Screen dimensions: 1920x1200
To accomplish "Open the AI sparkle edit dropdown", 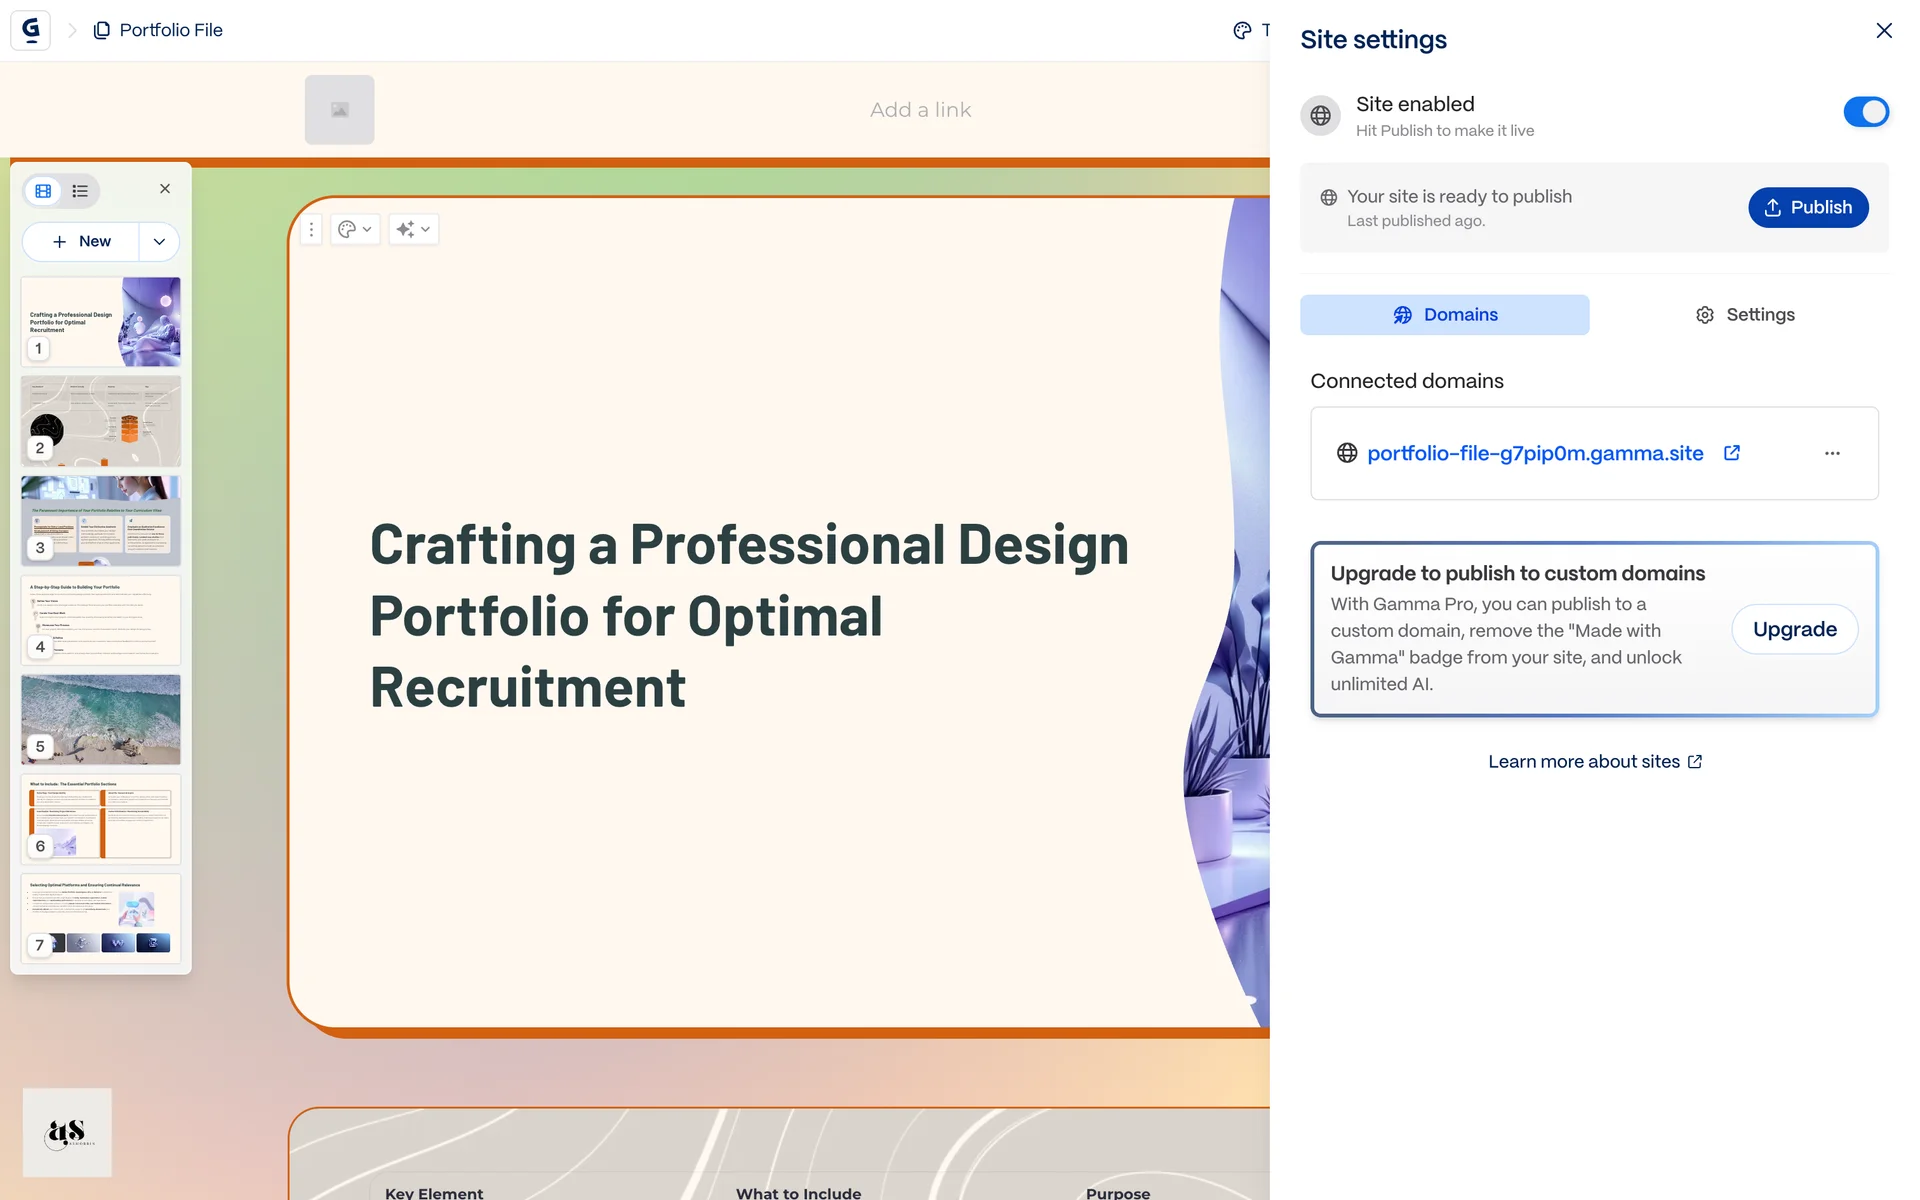I will click(412, 230).
